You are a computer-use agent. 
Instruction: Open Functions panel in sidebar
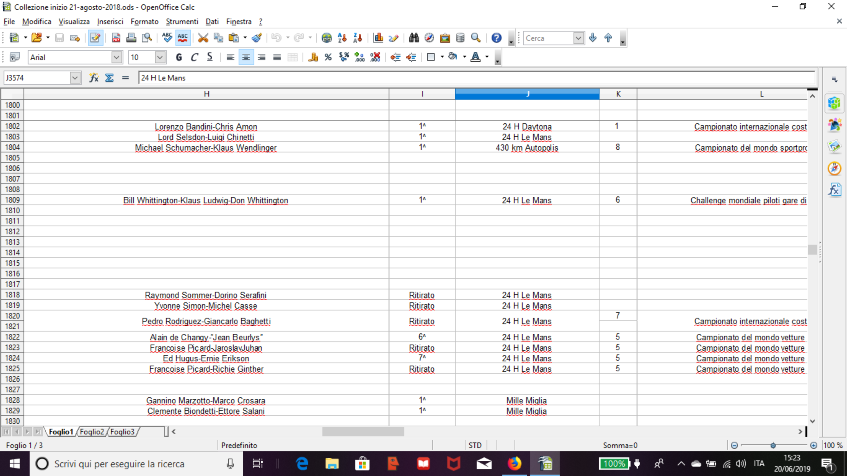pos(835,190)
